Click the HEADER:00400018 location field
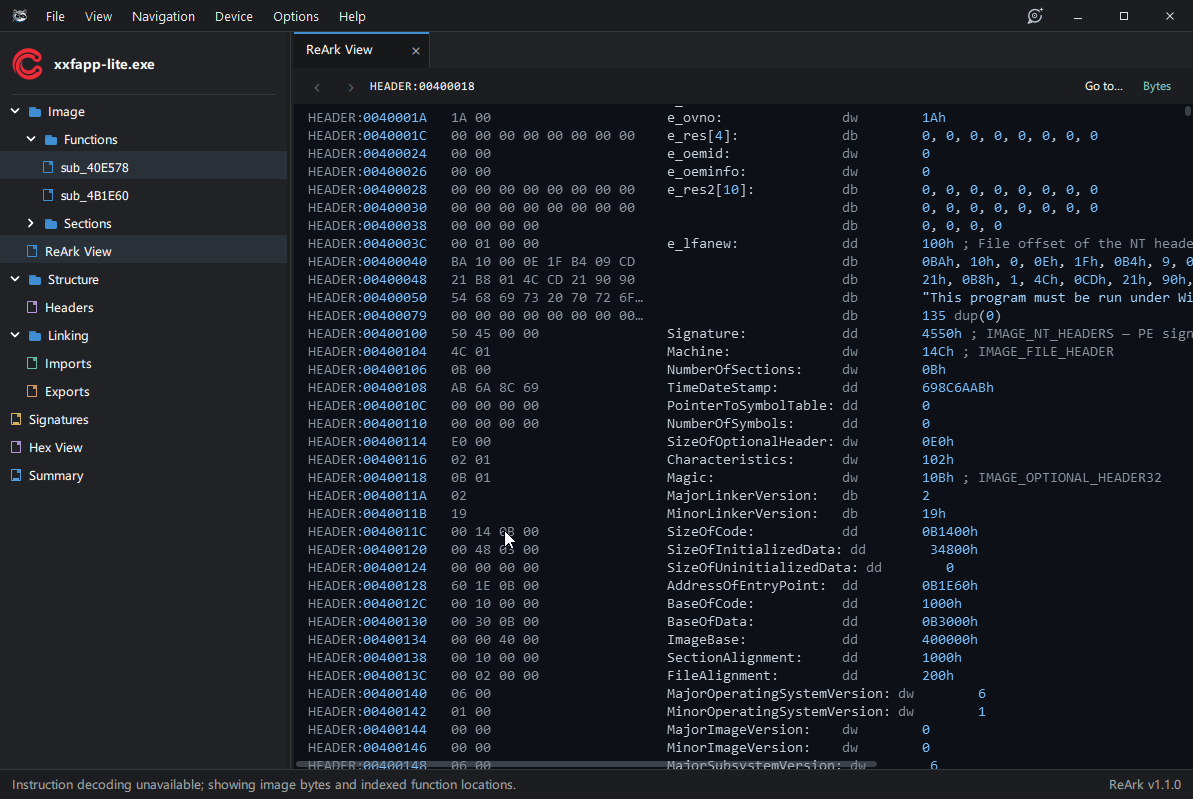Screen dimensions: 1193x799 click(x=422, y=87)
